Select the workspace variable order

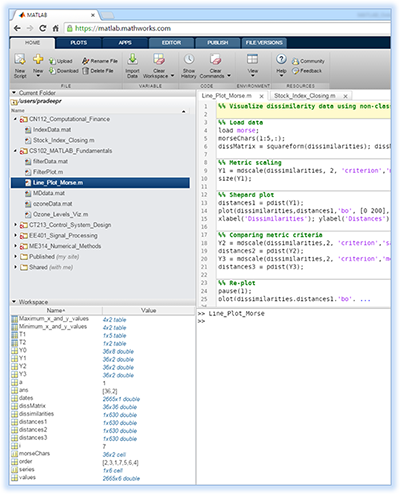[x=26, y=462]
